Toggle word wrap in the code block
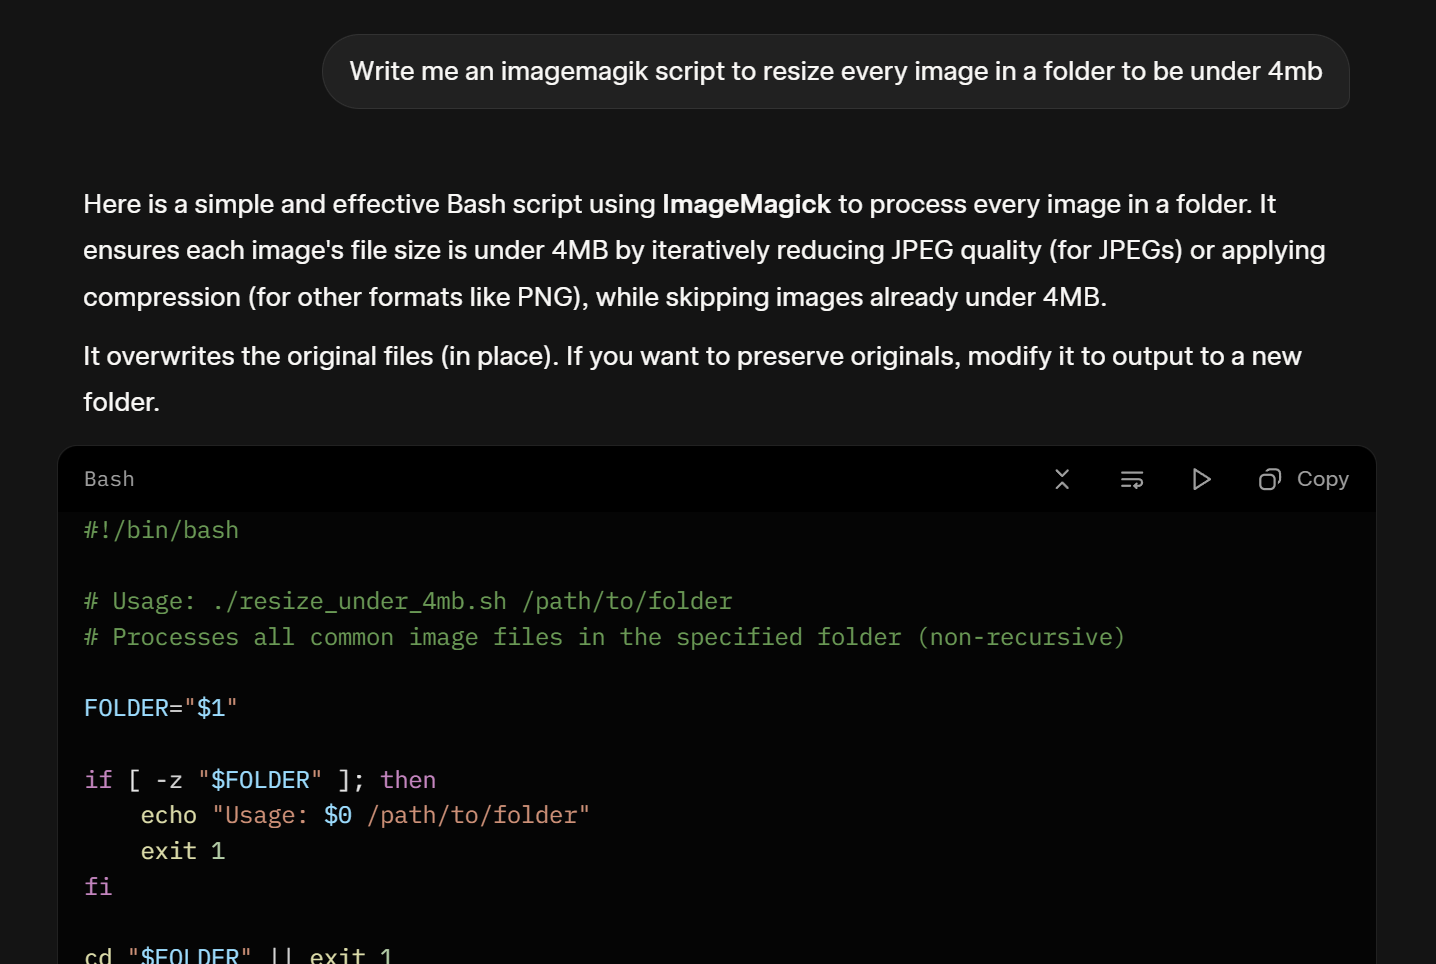 point(1132,480)
